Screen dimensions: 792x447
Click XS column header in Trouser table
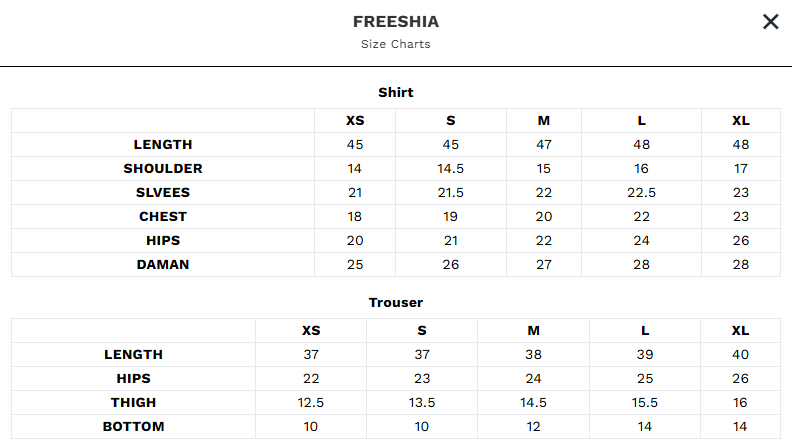[x=311, y=331]
